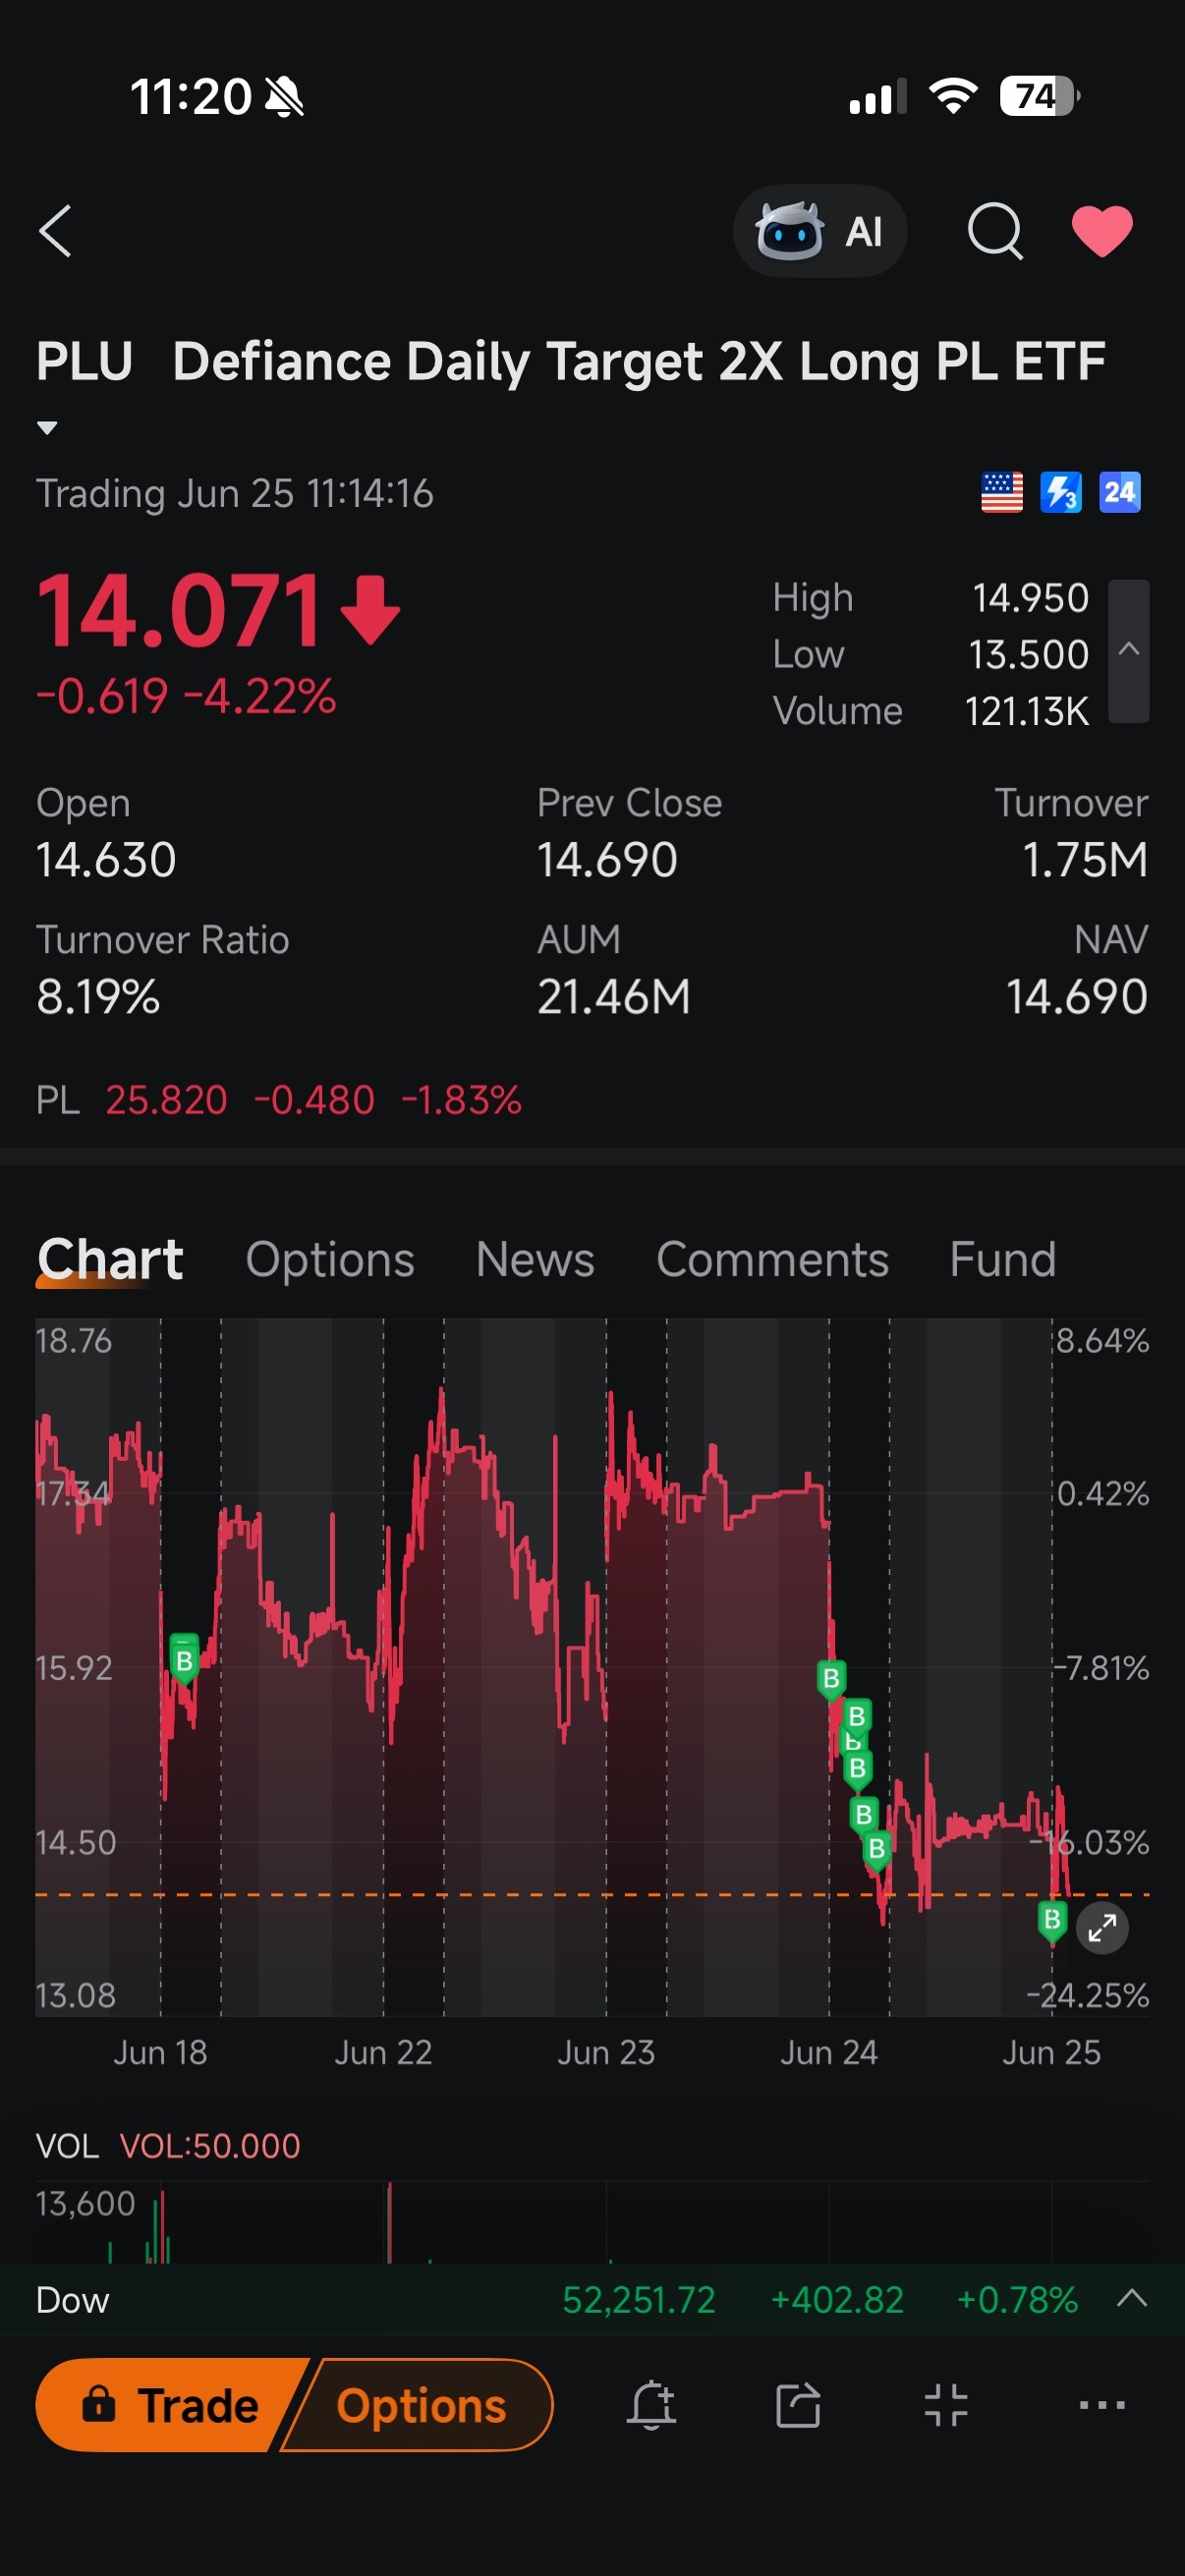
Task: Switch to the Comments tab
Action: 772,1259
